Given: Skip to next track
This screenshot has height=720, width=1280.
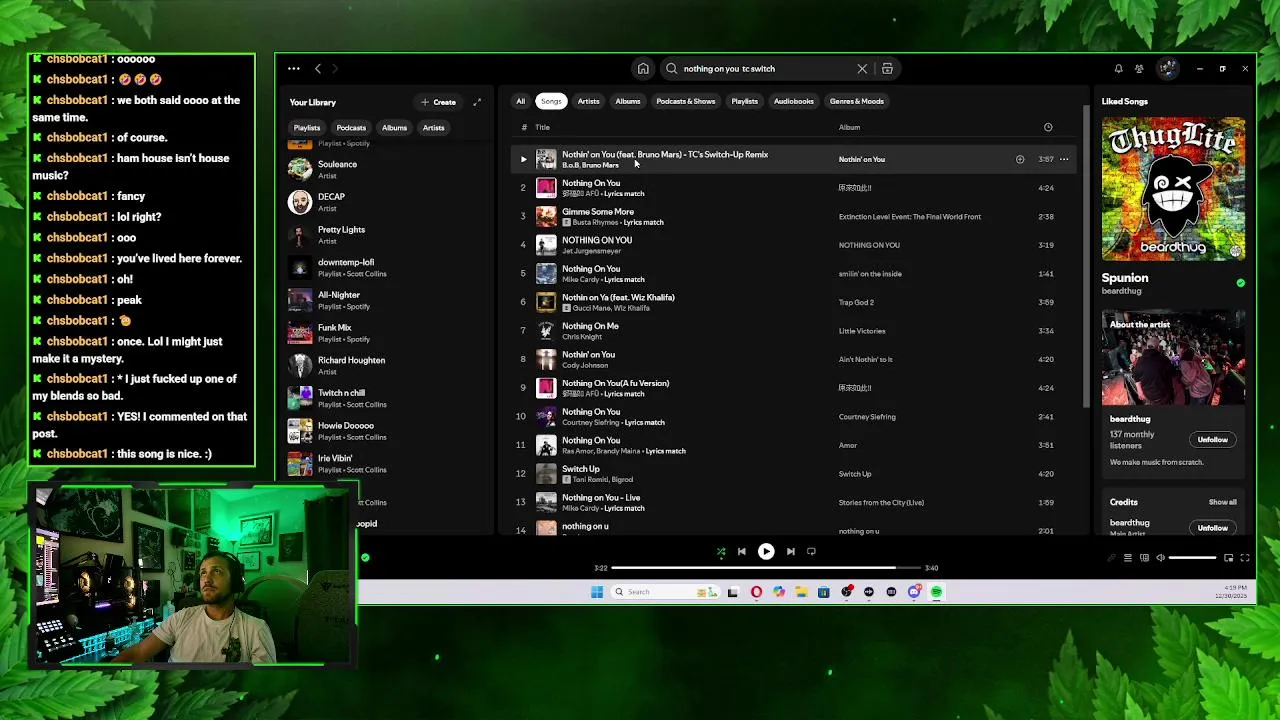Looking at the screenshot, I should [x=790, y=551].
